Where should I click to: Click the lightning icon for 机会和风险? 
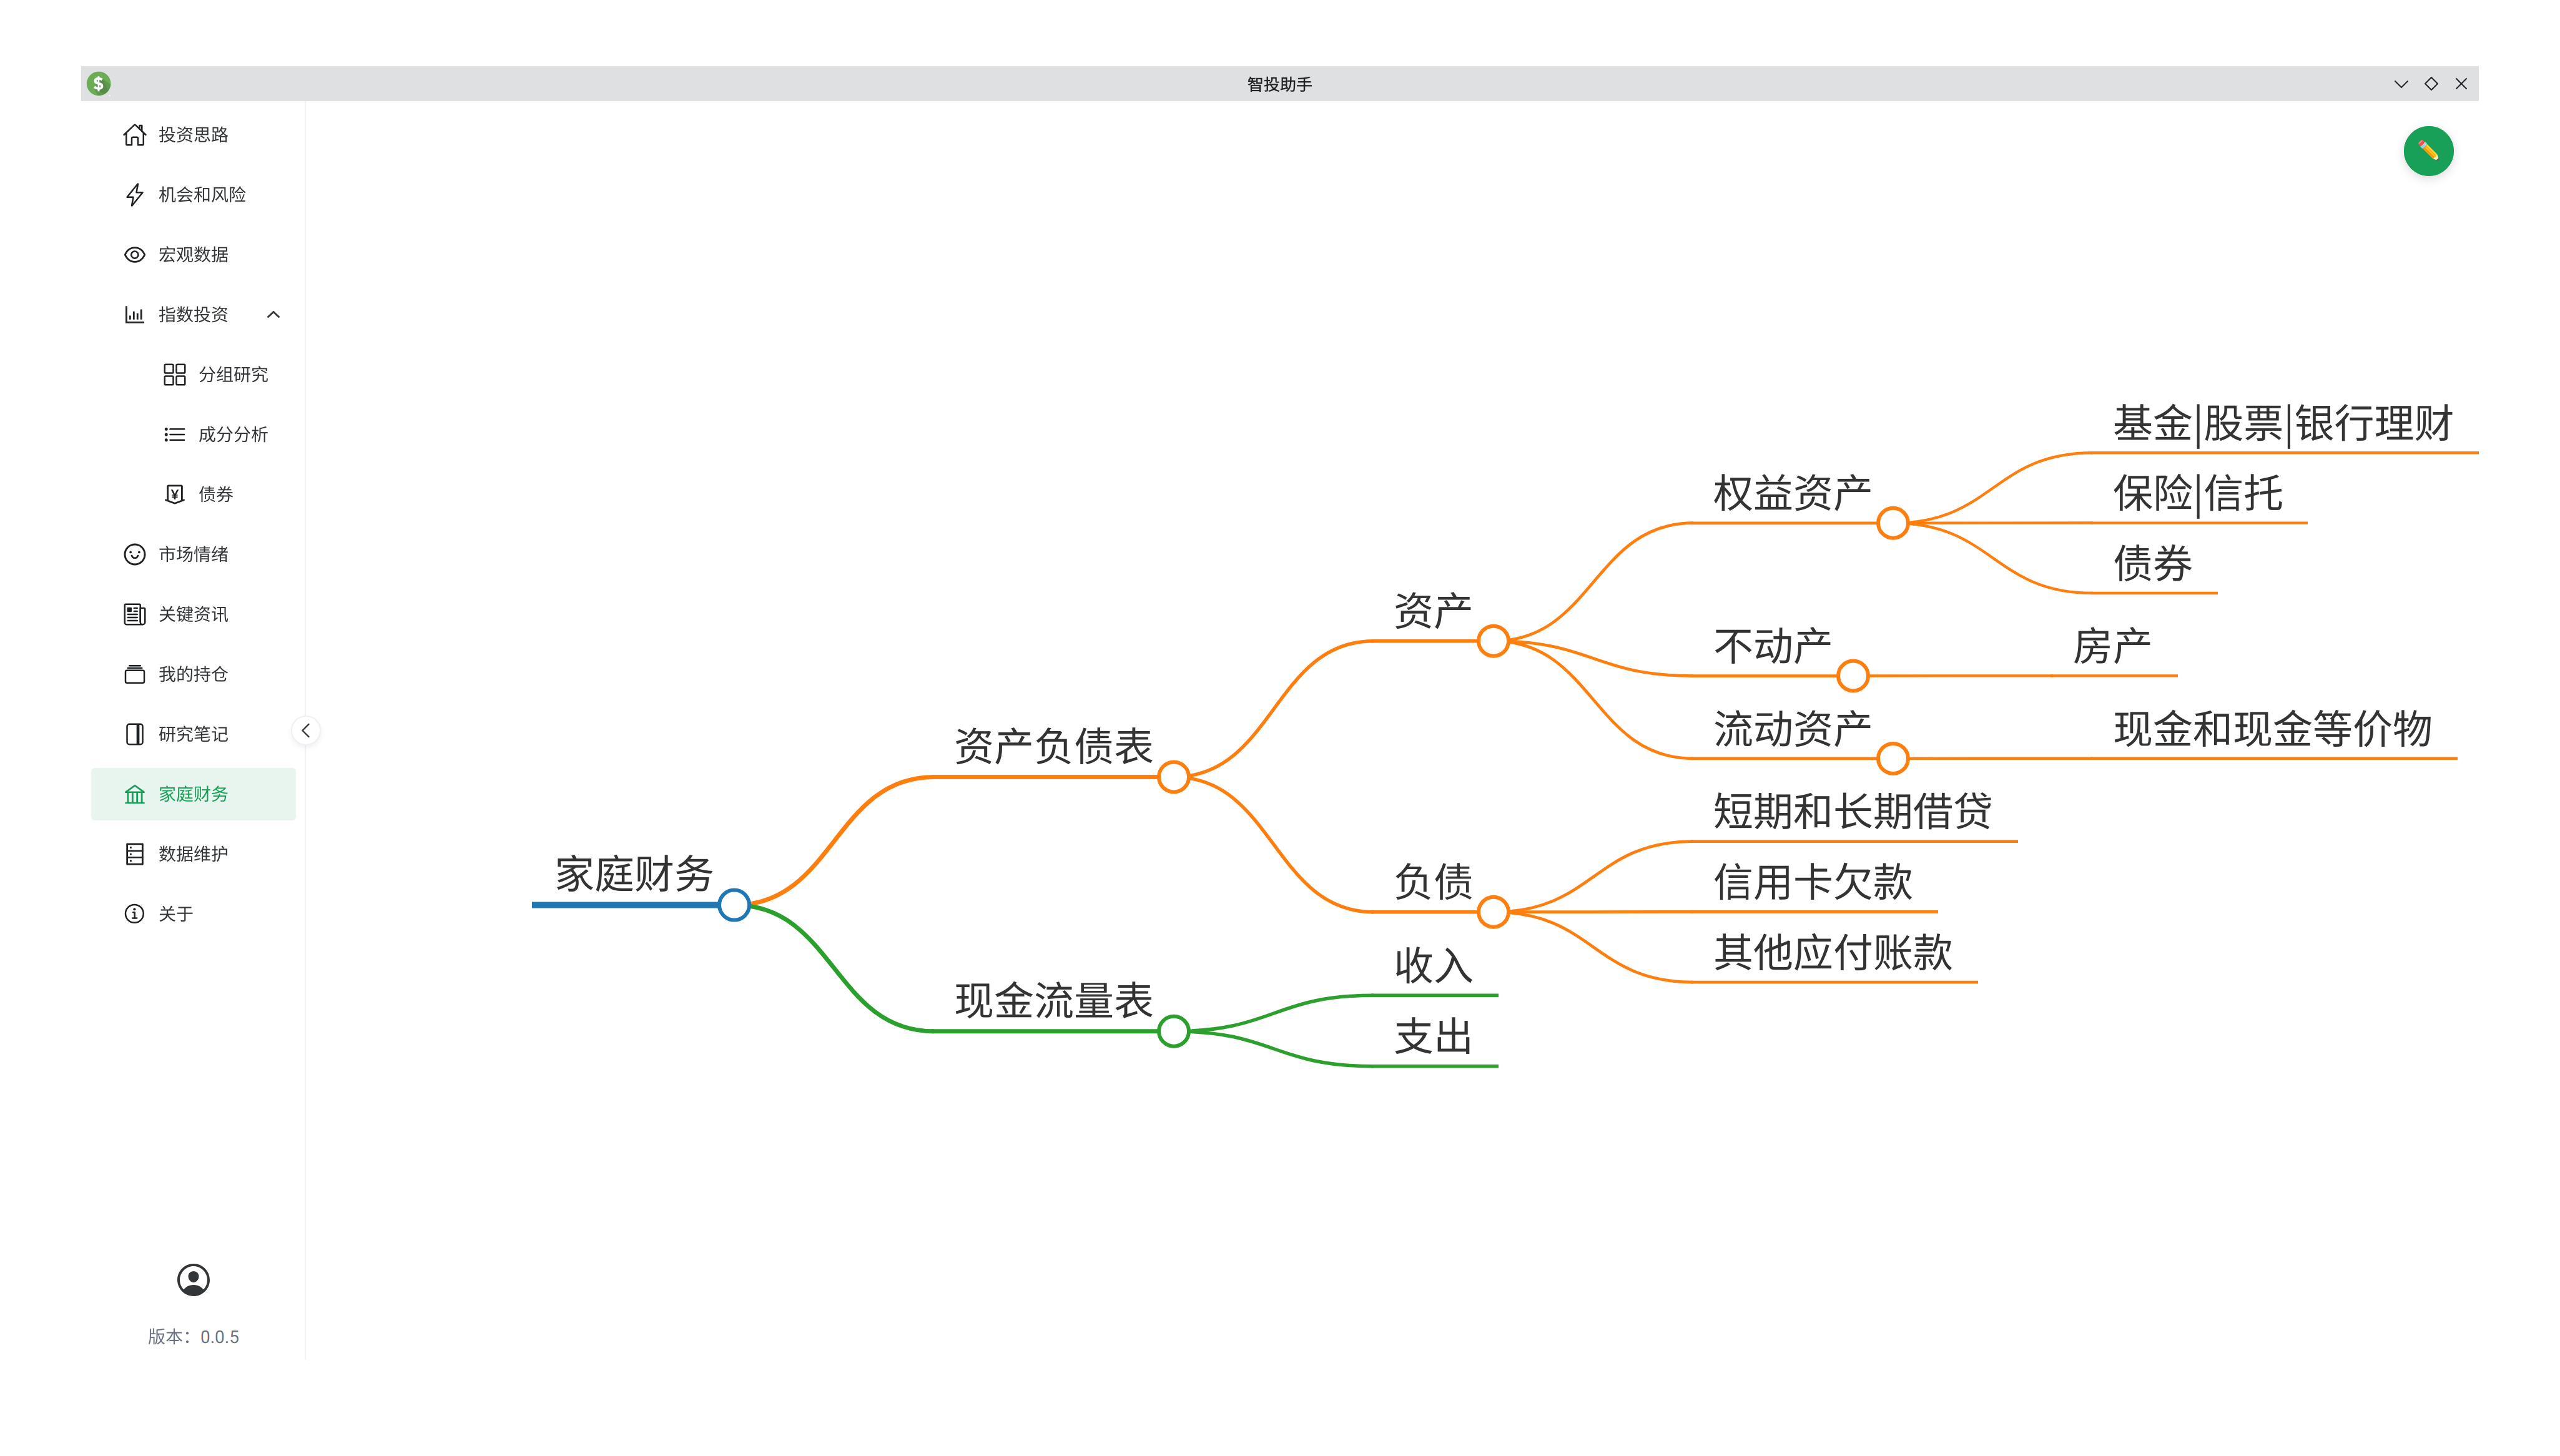point(135,195)
